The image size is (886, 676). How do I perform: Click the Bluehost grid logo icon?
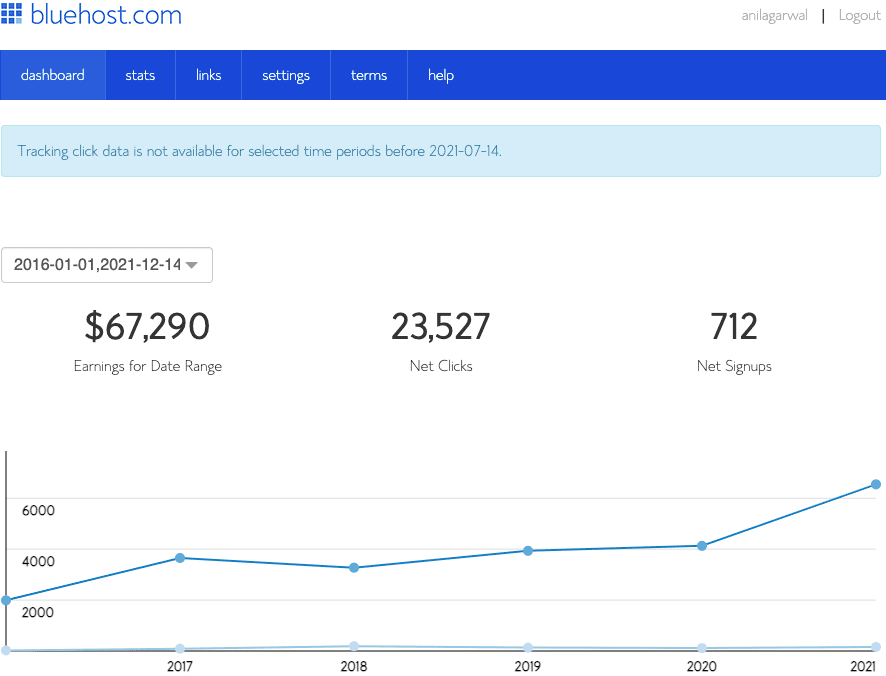click(x=14, y=14)
